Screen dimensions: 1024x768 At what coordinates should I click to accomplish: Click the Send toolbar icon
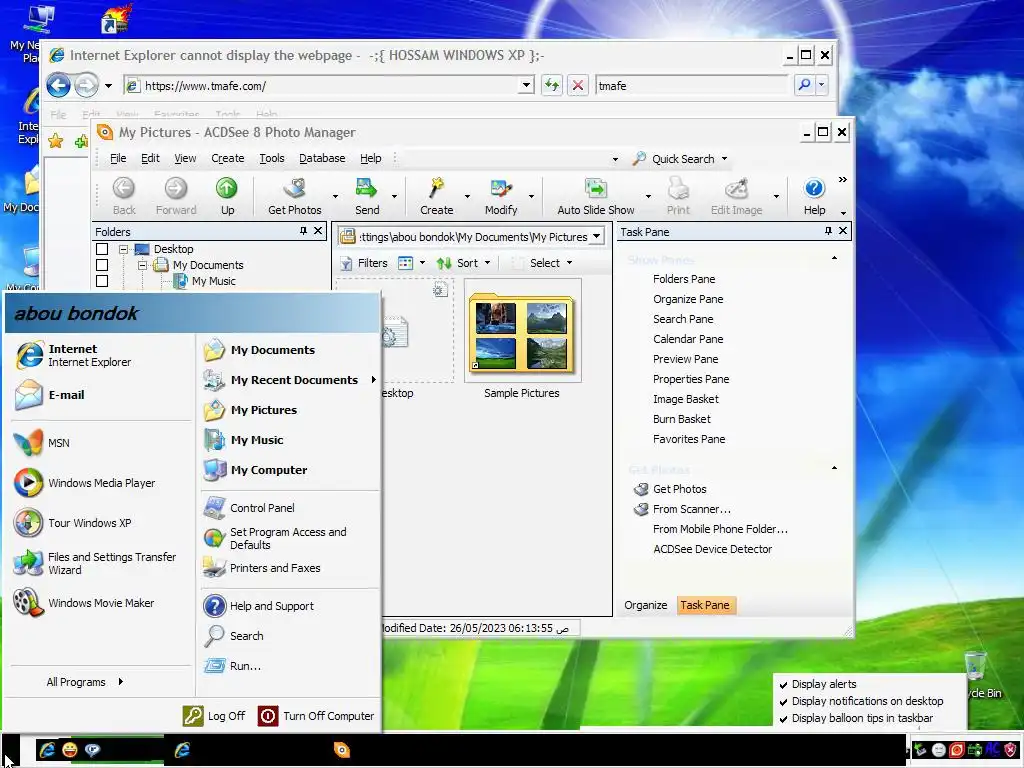tap(366, 196)
